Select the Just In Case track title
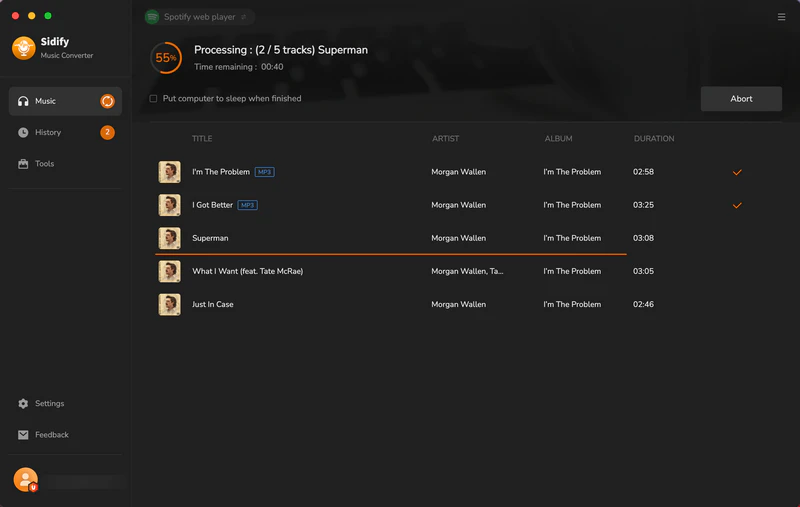 tap(213, 305)
